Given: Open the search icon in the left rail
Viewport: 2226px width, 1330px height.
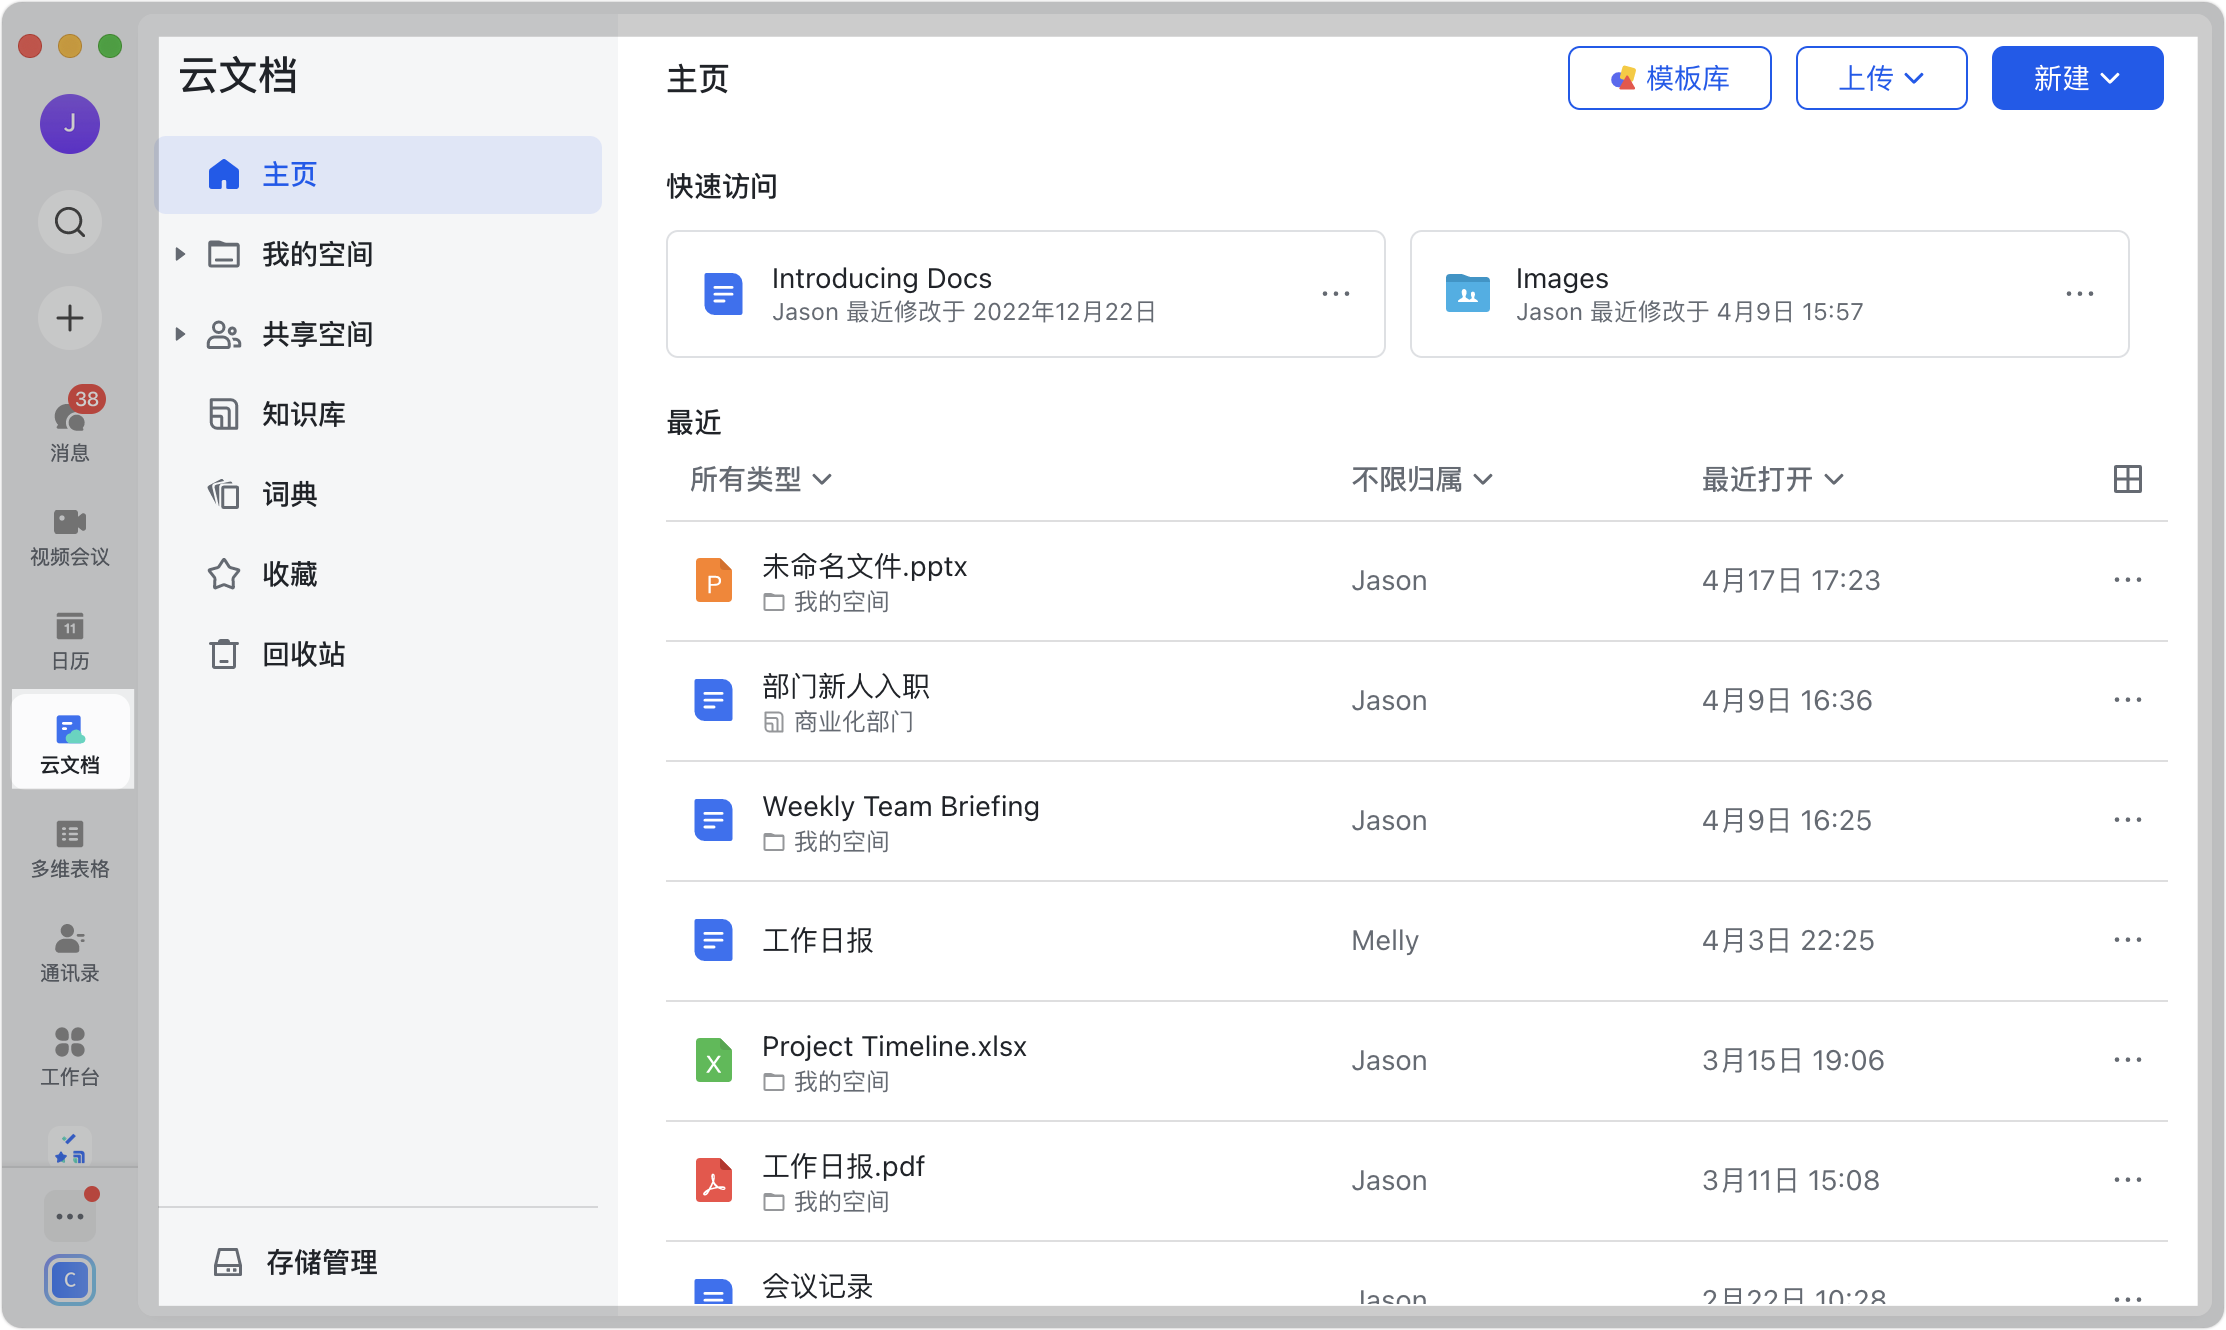Looking at the screenshot, I should pos(69,222).
